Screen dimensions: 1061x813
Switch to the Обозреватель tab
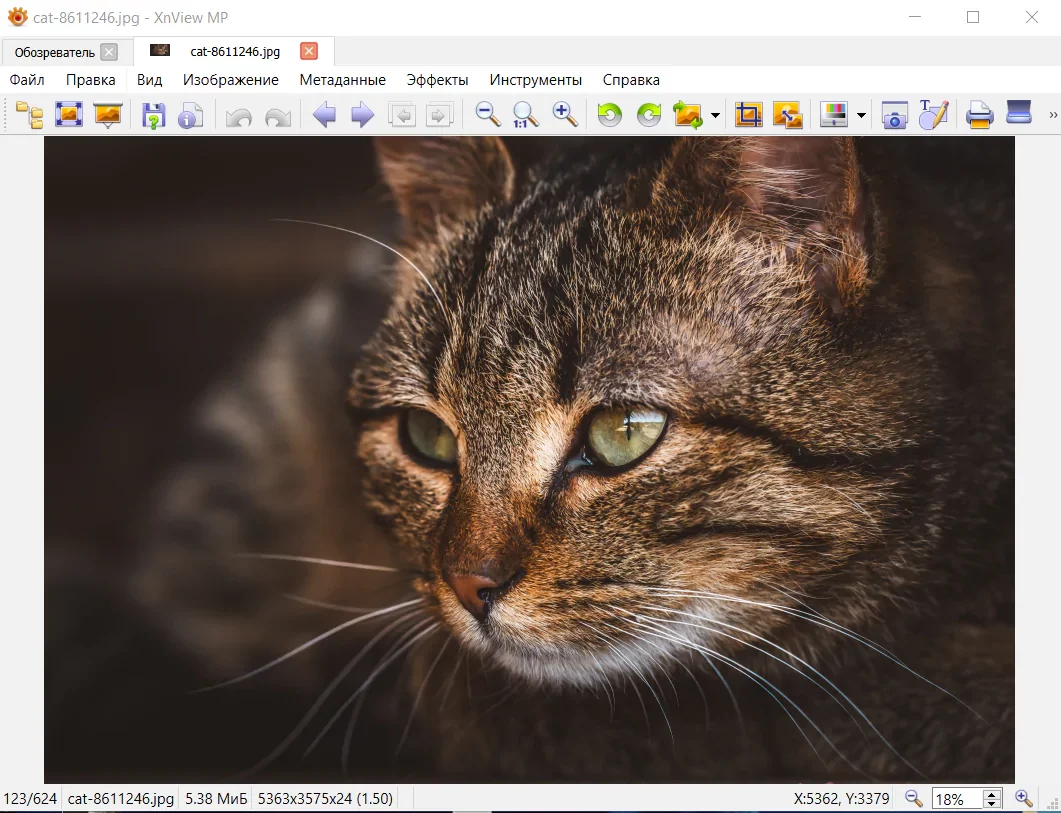(x=55, y=52)
